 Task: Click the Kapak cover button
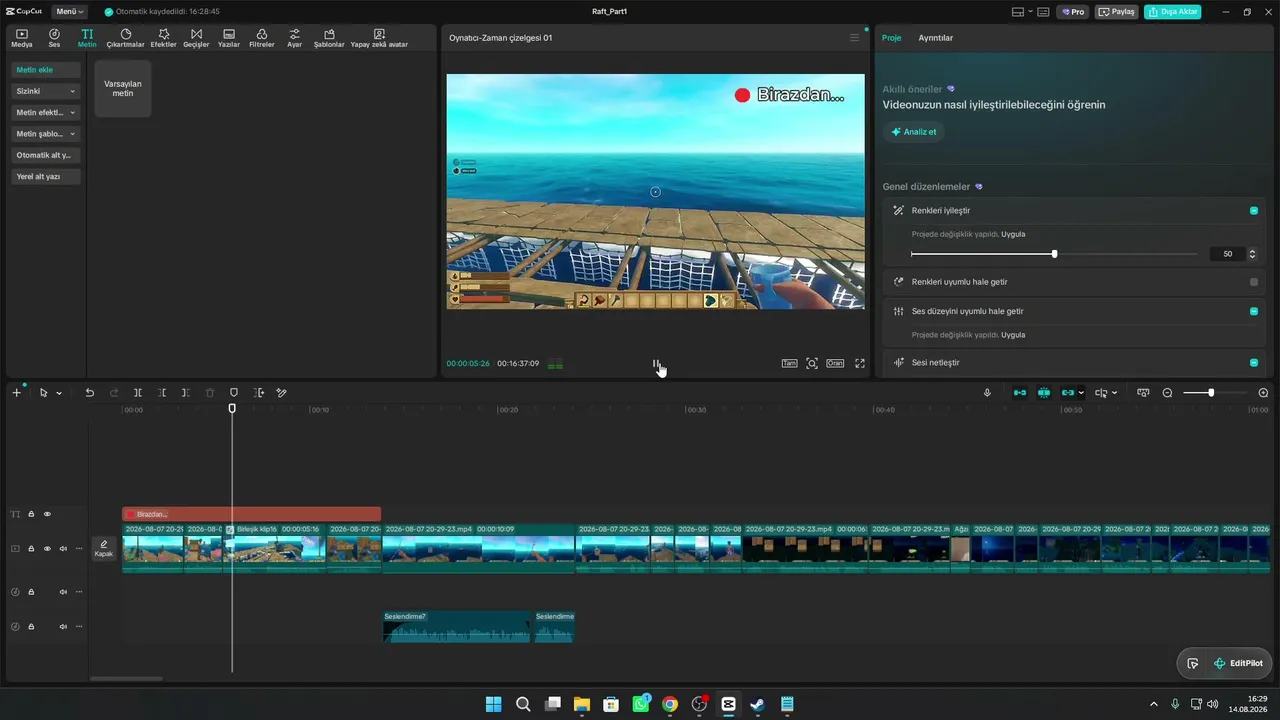tap(104, 548)
